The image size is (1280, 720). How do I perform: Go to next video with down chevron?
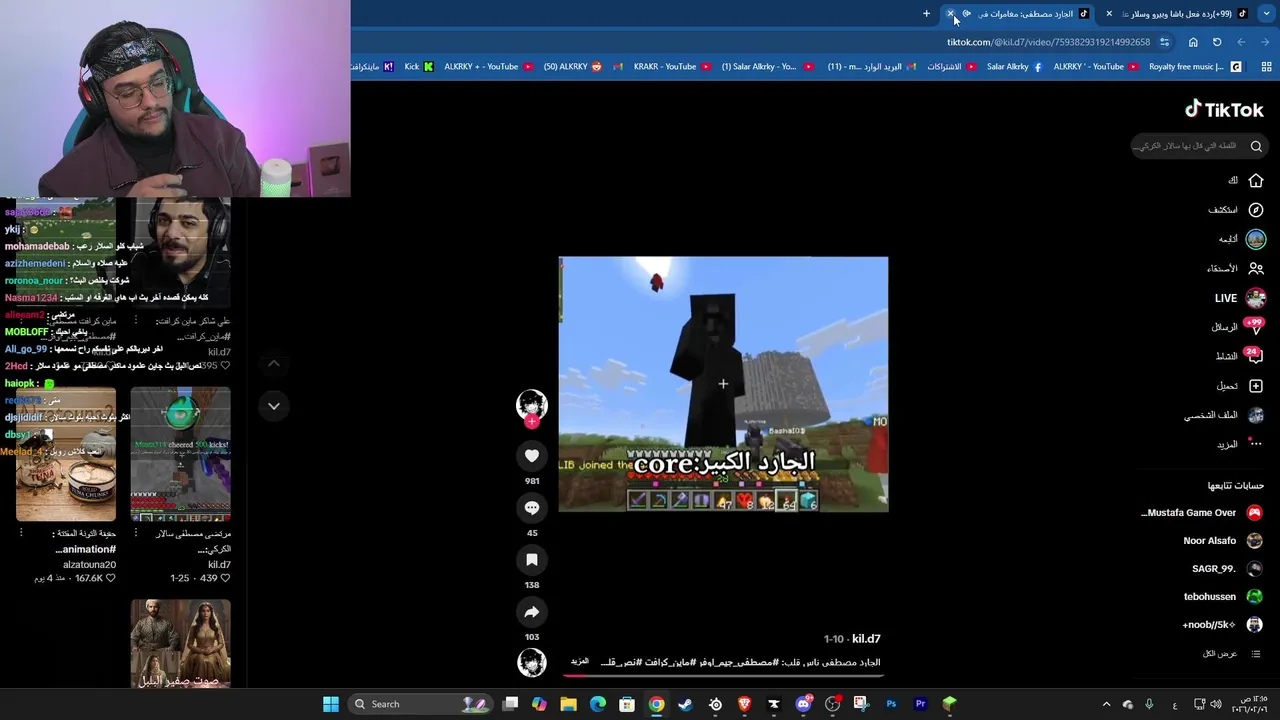pos(274,406)
